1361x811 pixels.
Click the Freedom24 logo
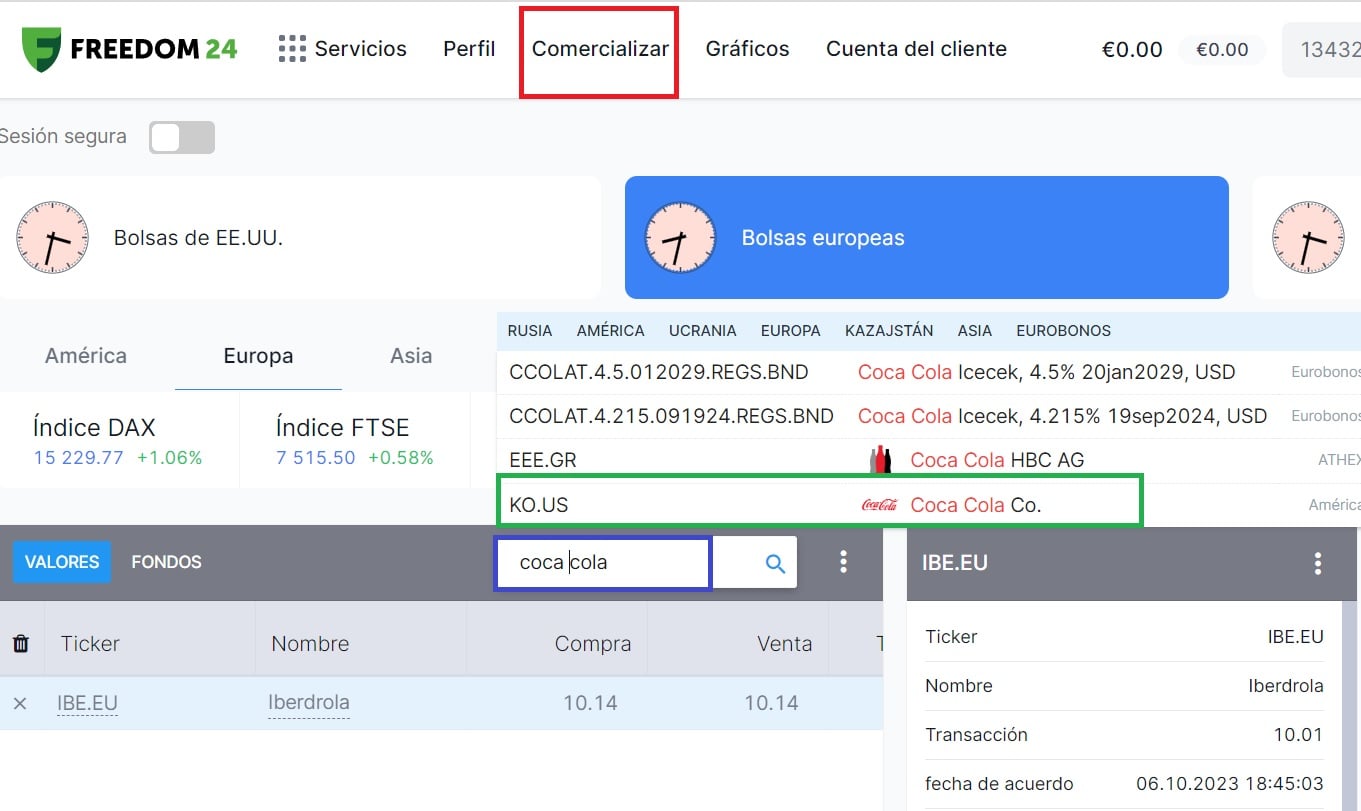tap(129, 49)
